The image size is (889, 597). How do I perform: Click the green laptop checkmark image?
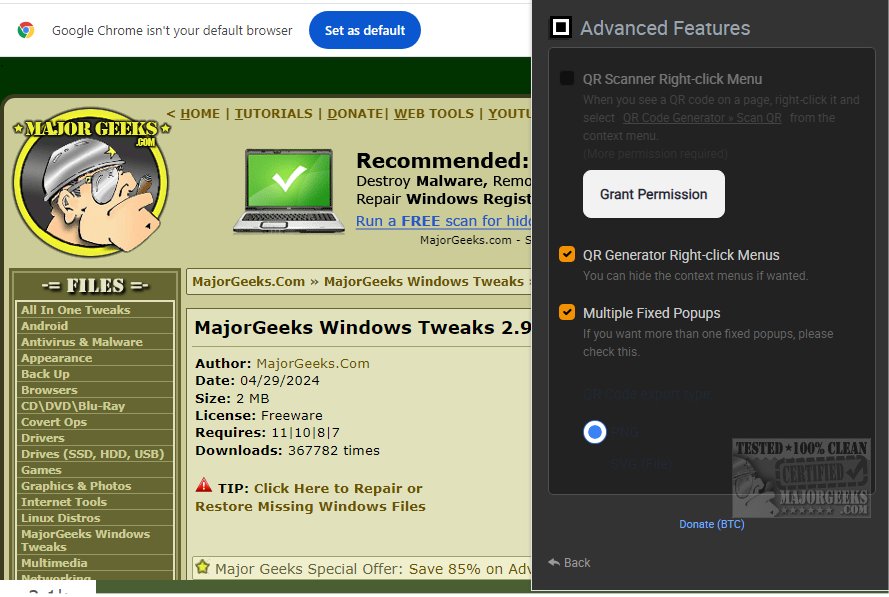(x=289, y=191)
